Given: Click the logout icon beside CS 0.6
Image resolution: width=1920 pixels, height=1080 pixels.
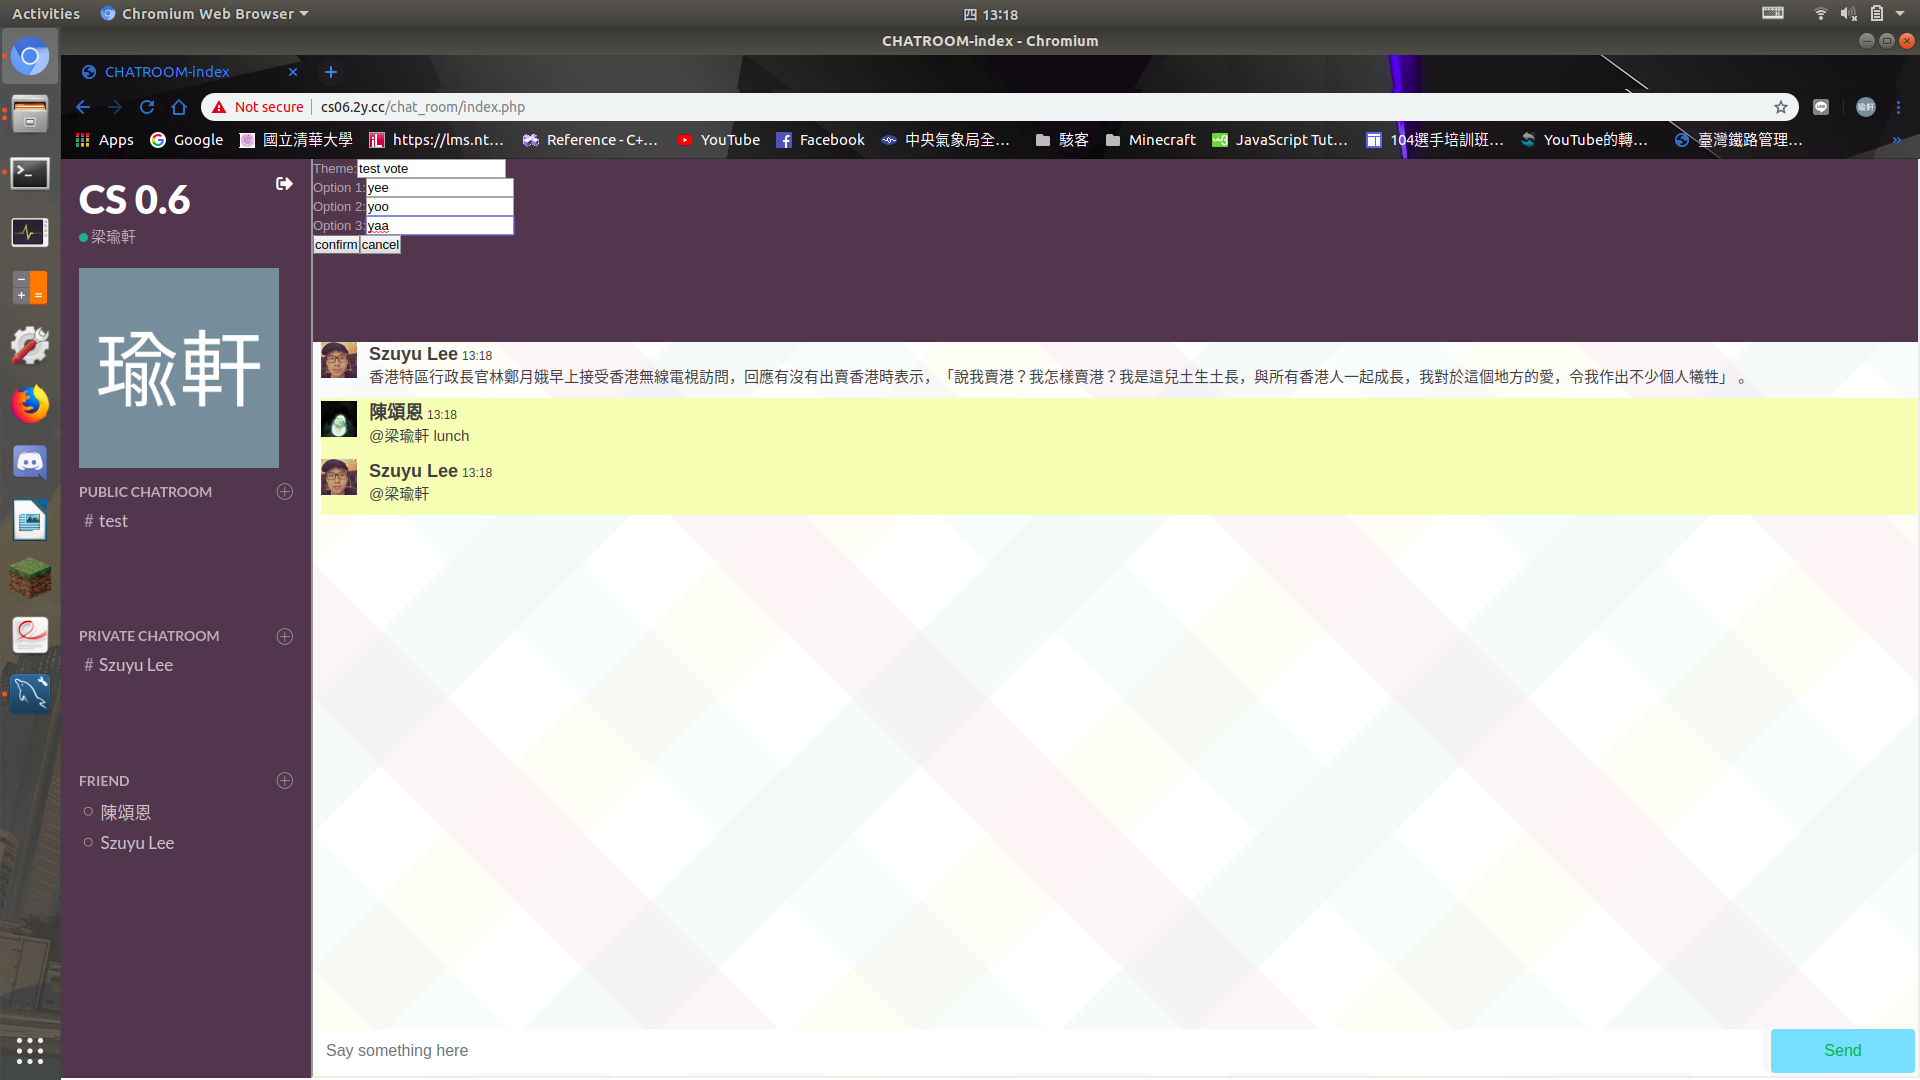Looking at the screenshot, I should tap(284, 184).
